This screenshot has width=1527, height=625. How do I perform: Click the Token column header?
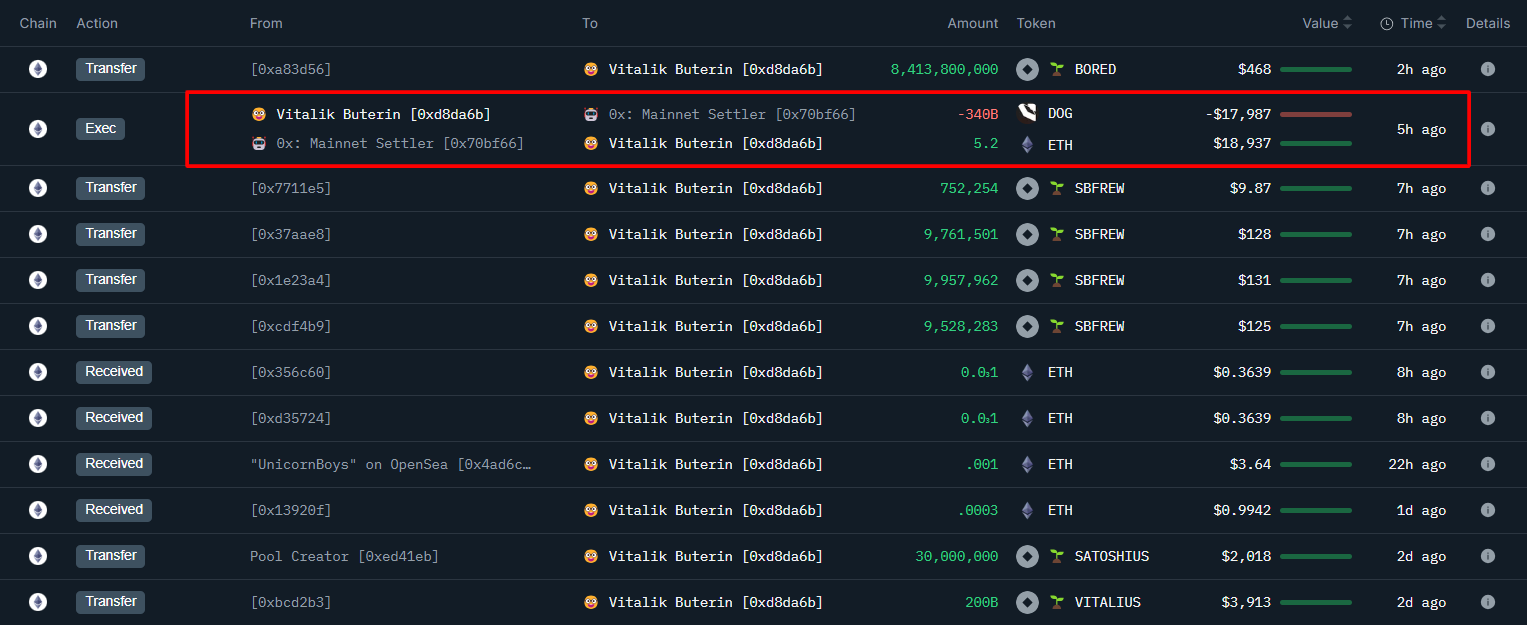click(1035, 22)
